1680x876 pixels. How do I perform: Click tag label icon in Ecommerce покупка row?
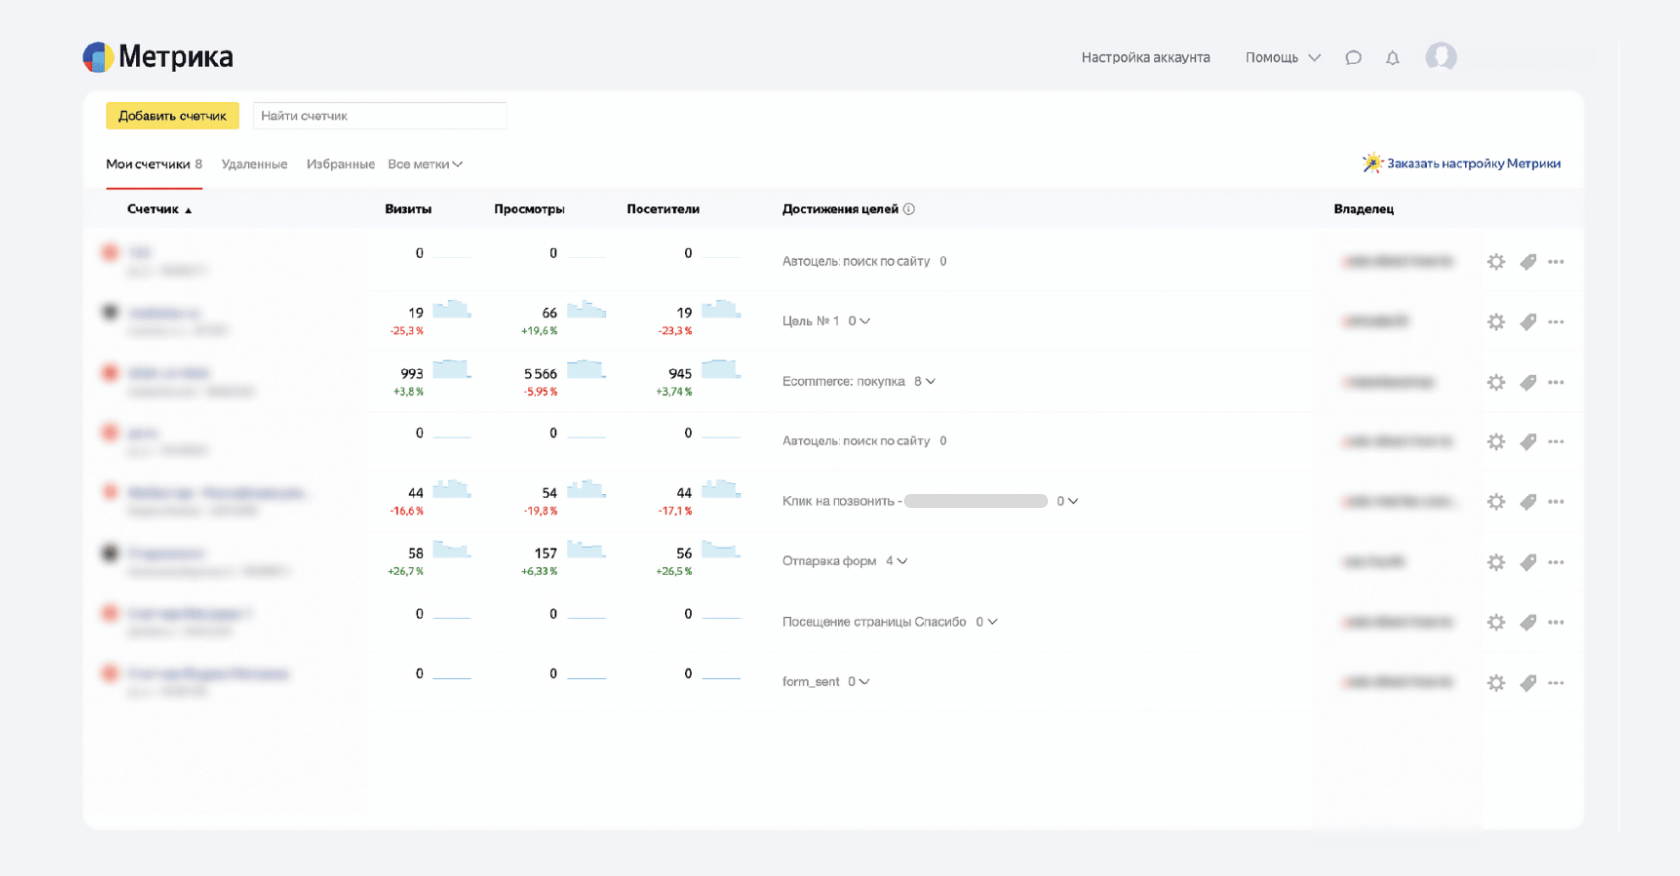pos(1528,382)
